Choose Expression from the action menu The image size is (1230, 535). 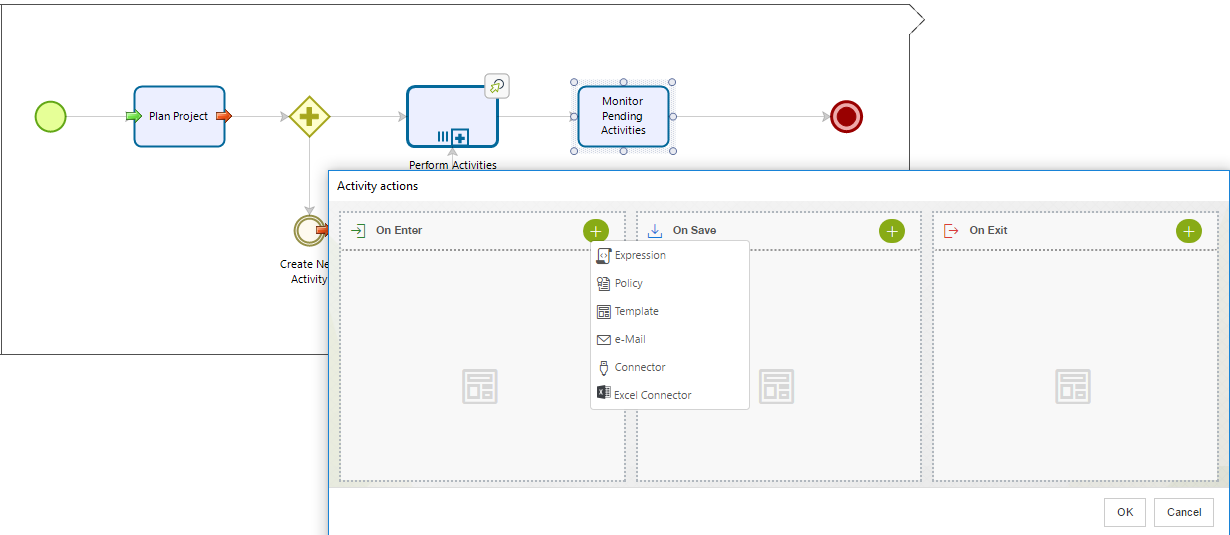tap(640, 256)
